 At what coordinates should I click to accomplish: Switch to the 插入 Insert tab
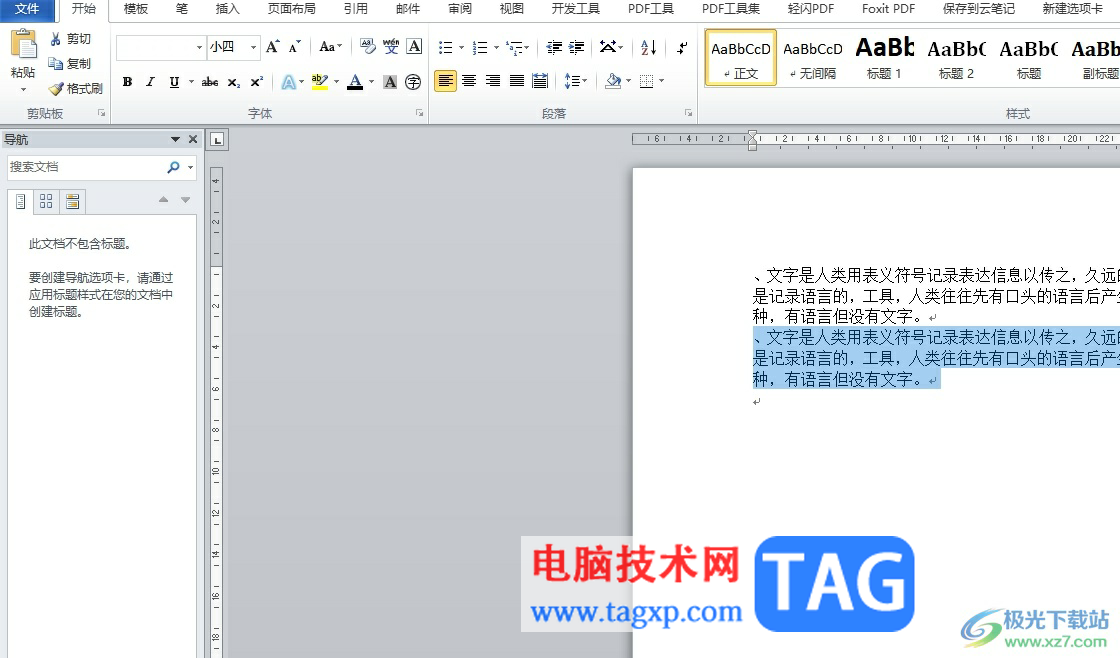coord(227,9)
